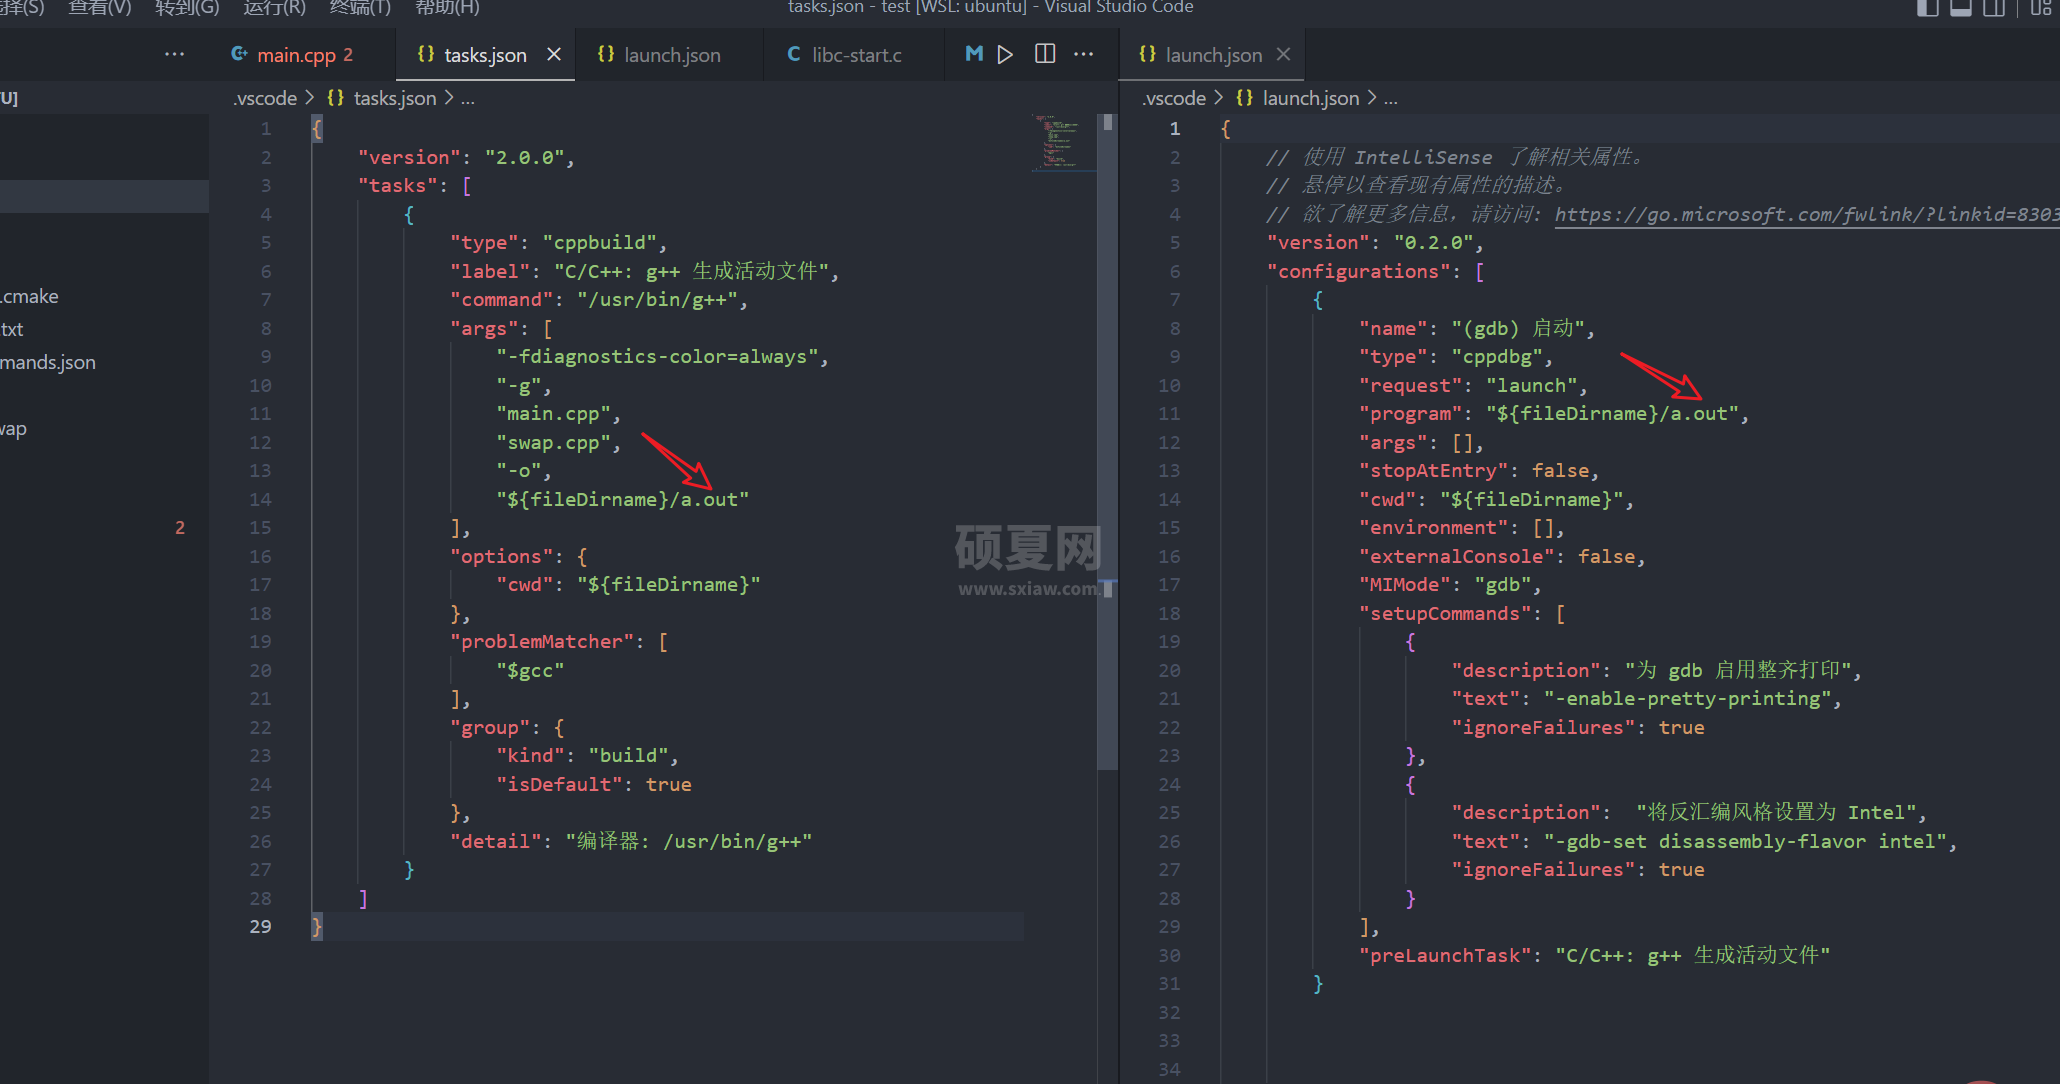This screenshot has width=2060, height=1084.
Task: Click the "isDefault": true line
Action: (x=594, y=784)
